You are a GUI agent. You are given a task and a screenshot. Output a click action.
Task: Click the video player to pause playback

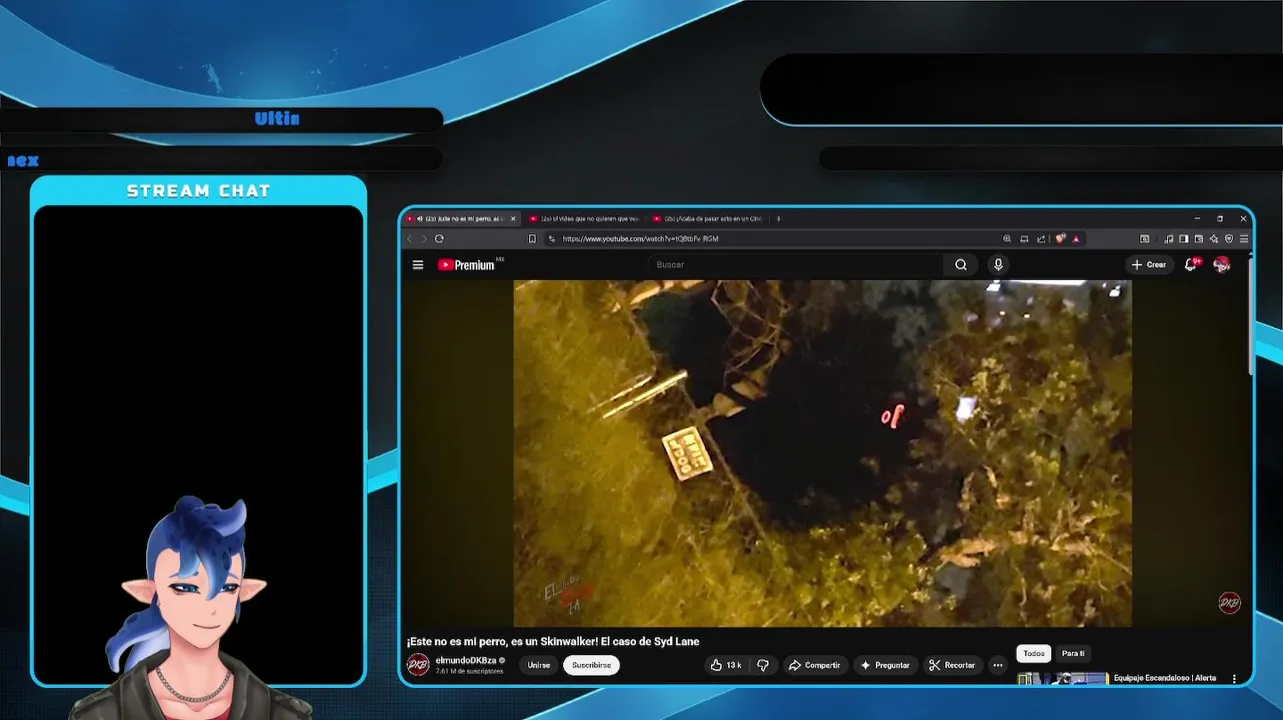(822, 453)
